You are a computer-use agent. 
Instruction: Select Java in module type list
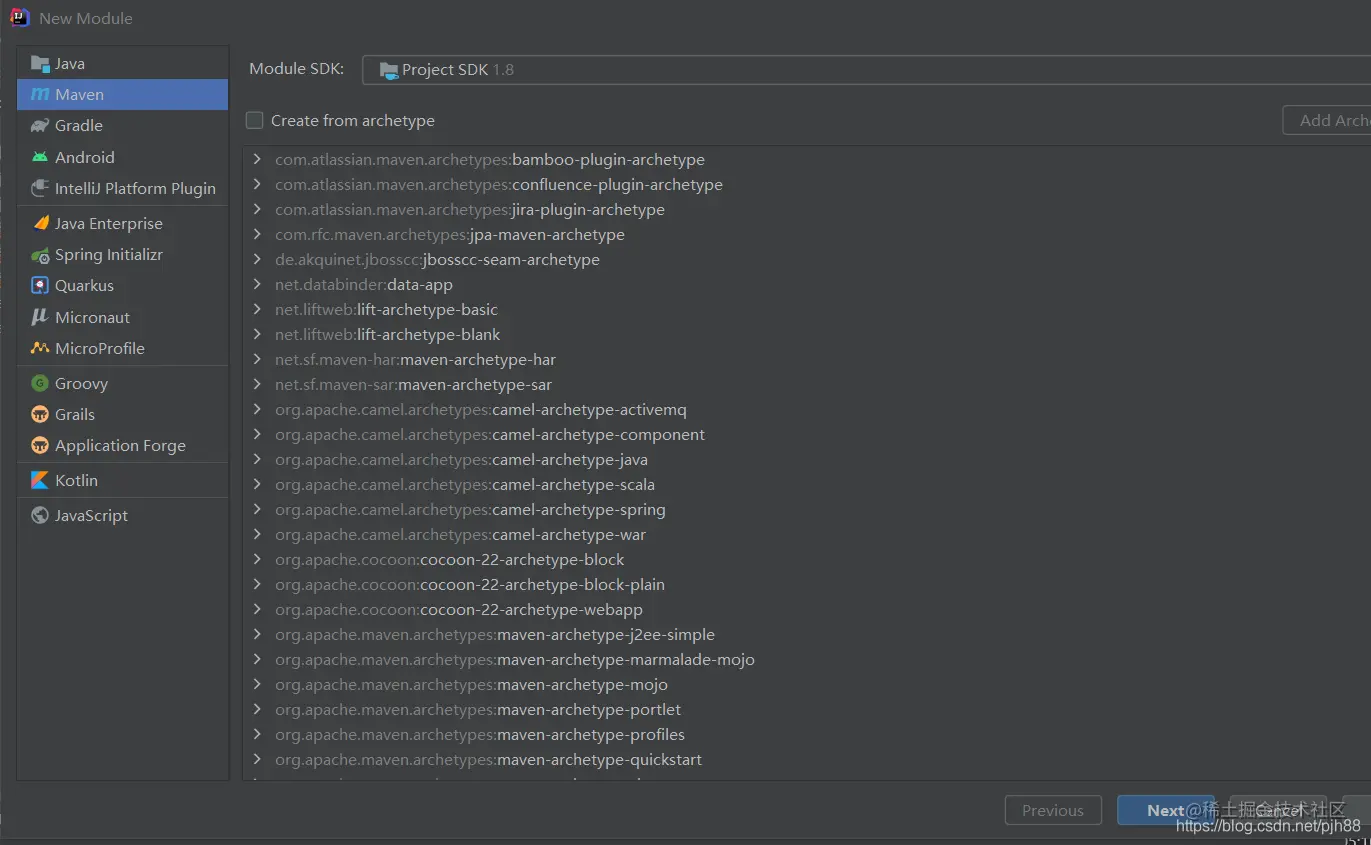click(x=123, y=64)
